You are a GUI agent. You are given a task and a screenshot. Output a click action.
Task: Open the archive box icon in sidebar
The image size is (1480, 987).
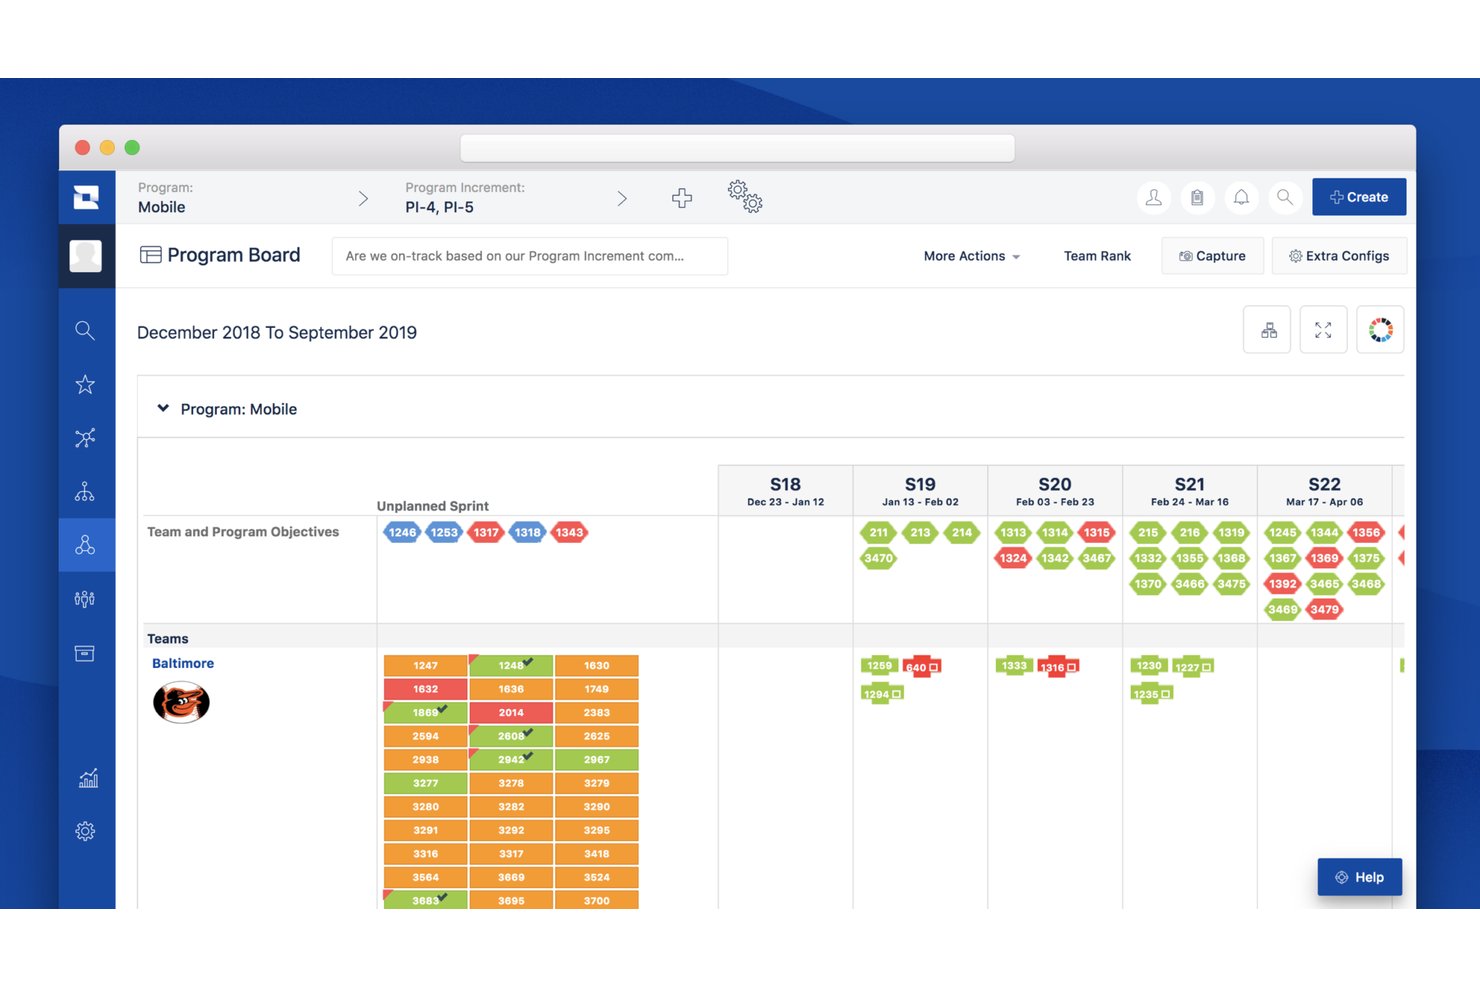[85, 653]
